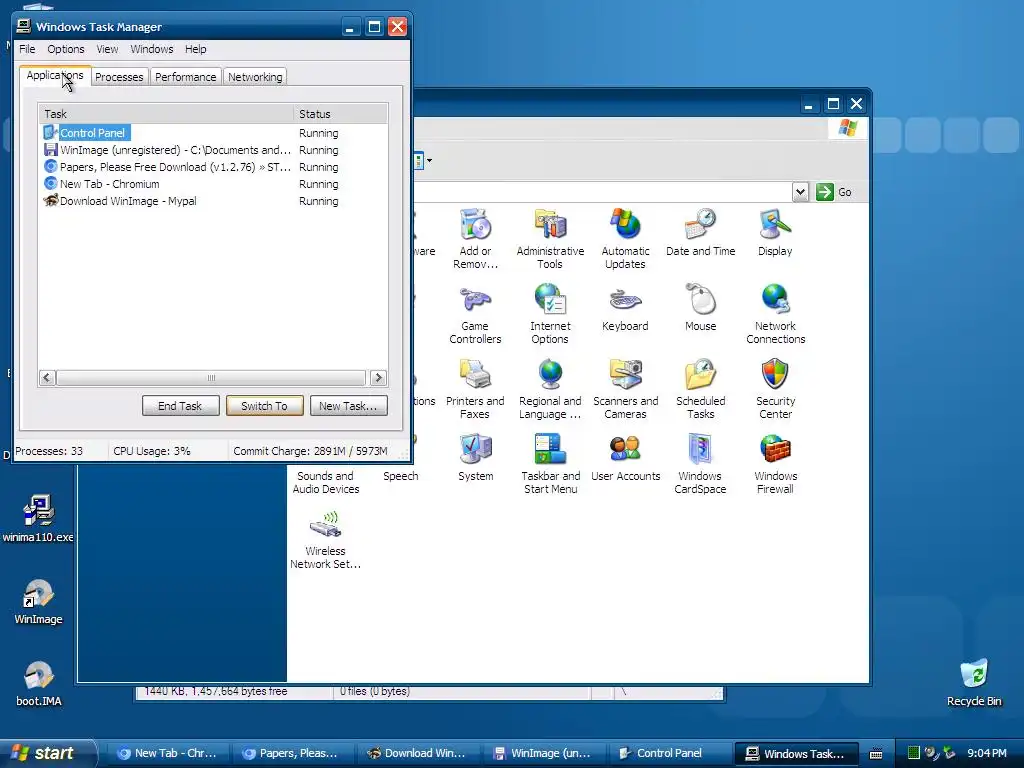Viewport: 1024px width, 768px height.
Task: Open Task Manager Options menu
Action: [x=65, y=49]
